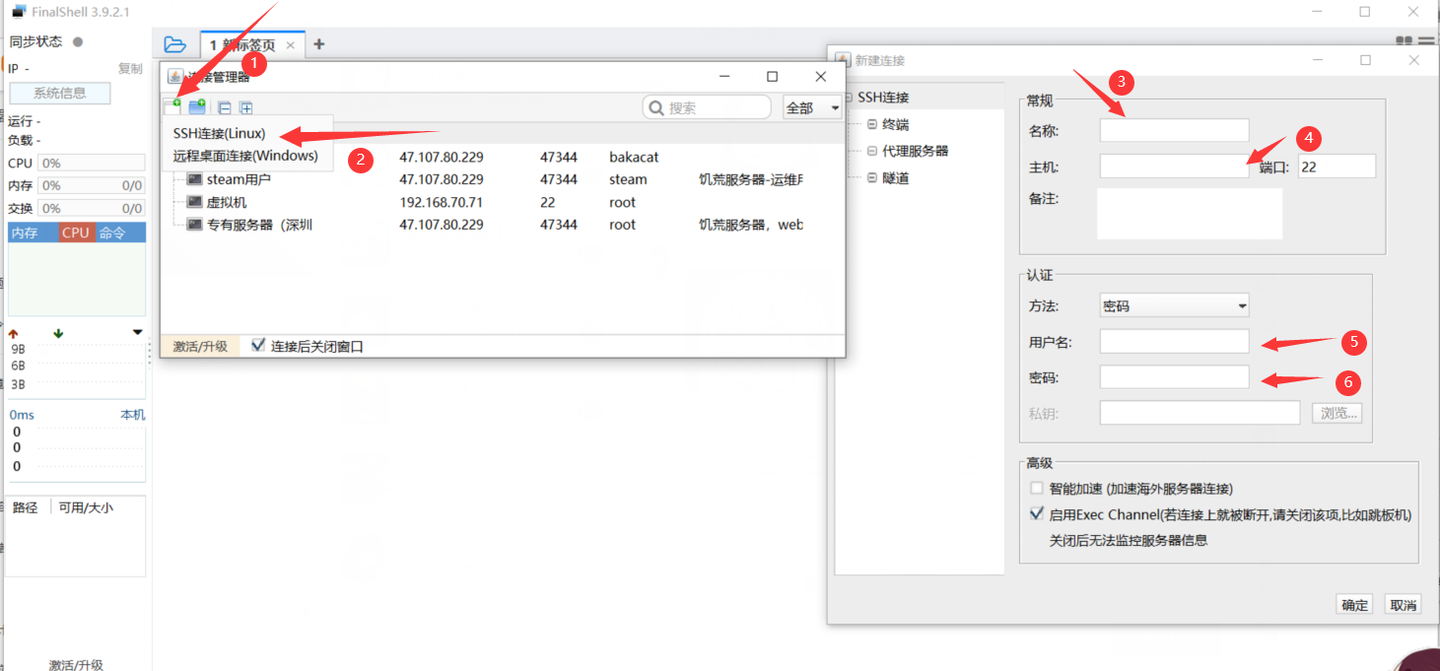Click the gray sync status indicator dot
The width and height of the screenshot is (1440, 671).
click(x=77, y=42)
